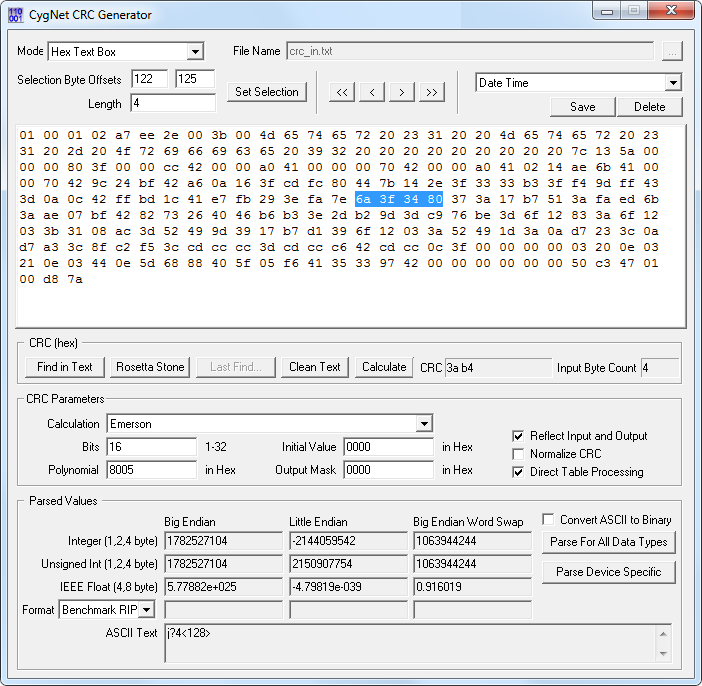Viewport: 702px width, 686px height.
Task: Click the CRC result field 3a b4
Action: [x=499, y=368]
